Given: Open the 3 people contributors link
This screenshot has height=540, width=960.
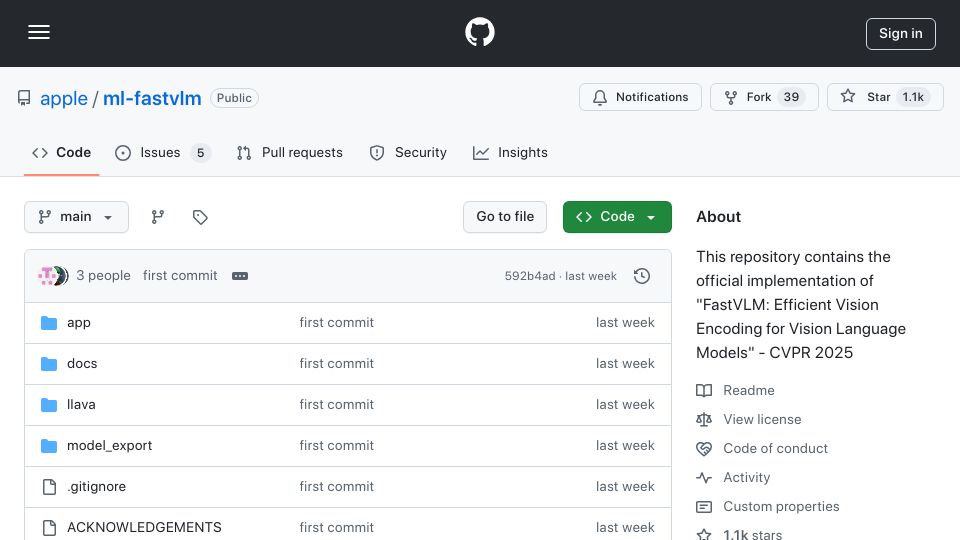Looking at the screenshot, I should click(x=103, y=276).
